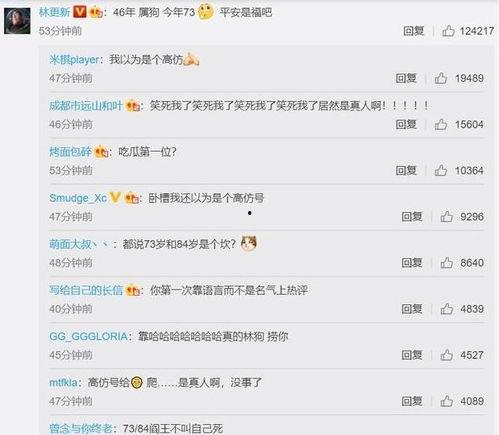
Task: Like the top comment with 124217 likes
Action: coord(448,31)
